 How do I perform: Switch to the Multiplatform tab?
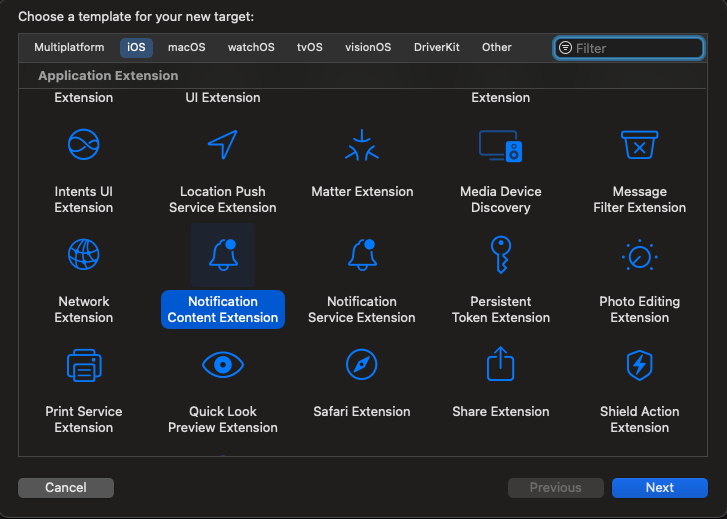click(x=69, y=47)
